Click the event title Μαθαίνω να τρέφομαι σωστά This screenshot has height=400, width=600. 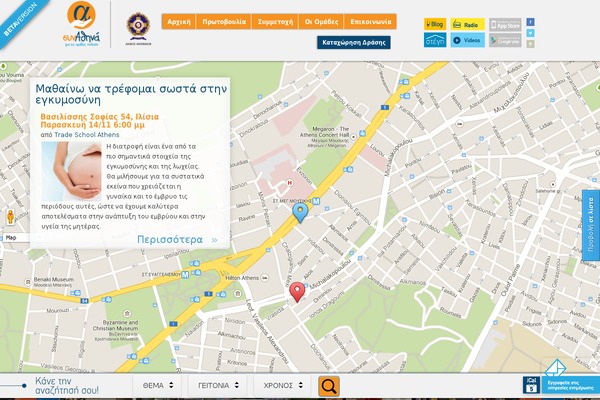(131, 94)
